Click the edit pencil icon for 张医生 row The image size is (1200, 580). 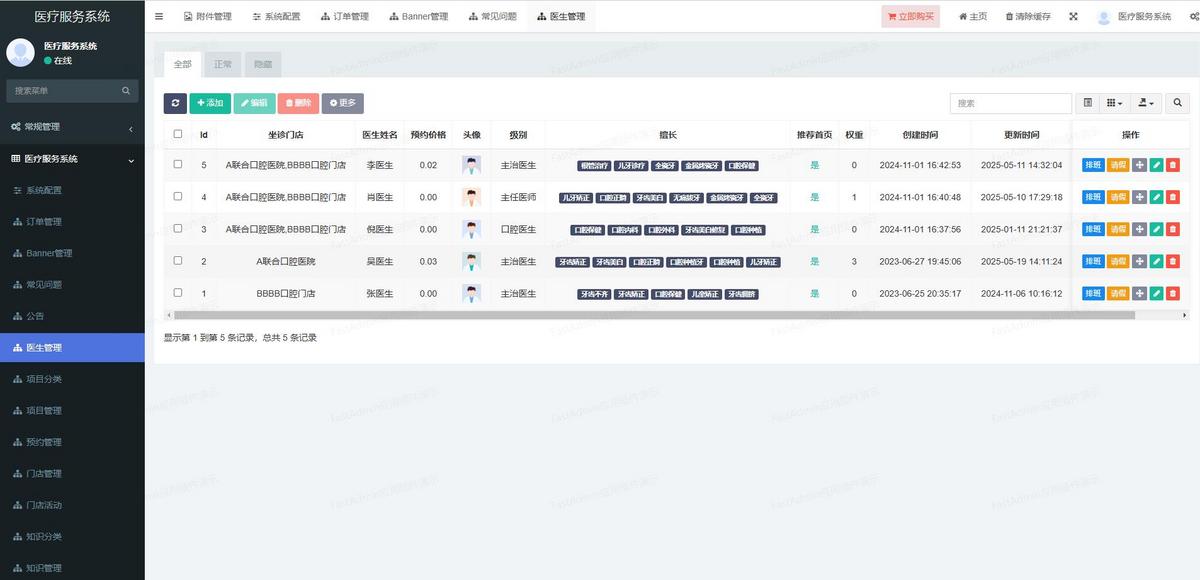point(1157,293)
